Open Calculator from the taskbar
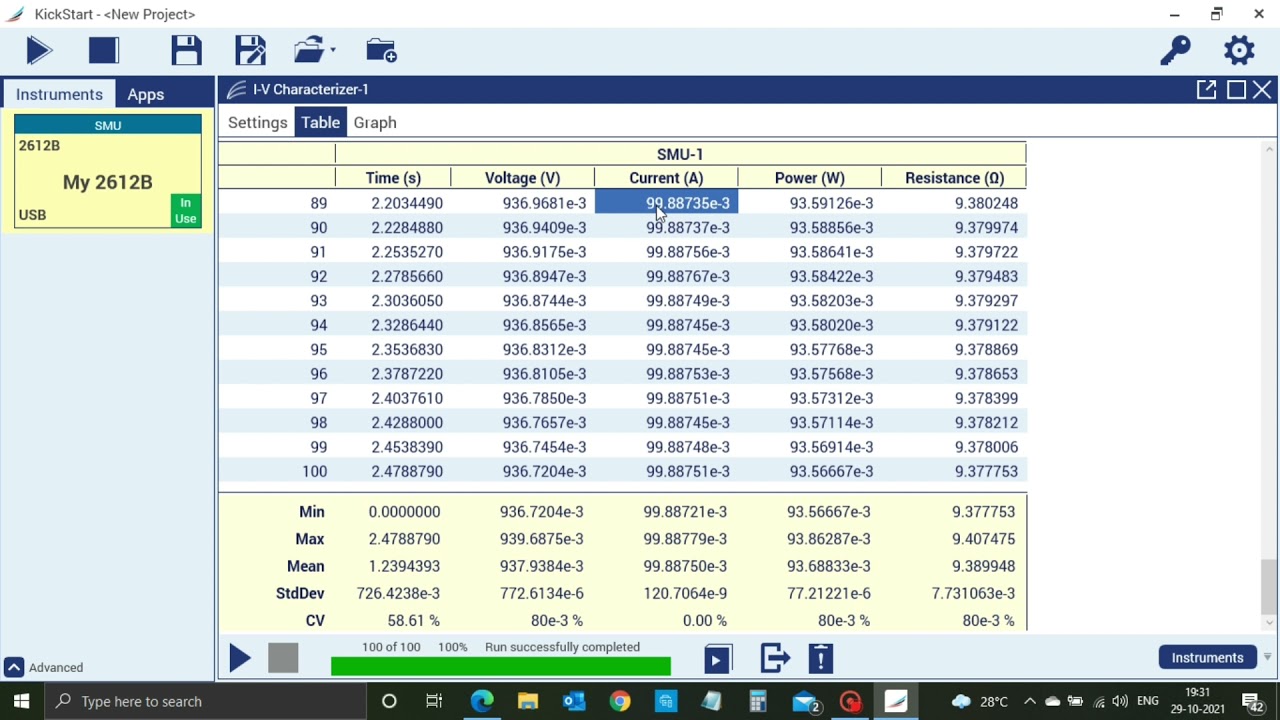 point(758,701)
